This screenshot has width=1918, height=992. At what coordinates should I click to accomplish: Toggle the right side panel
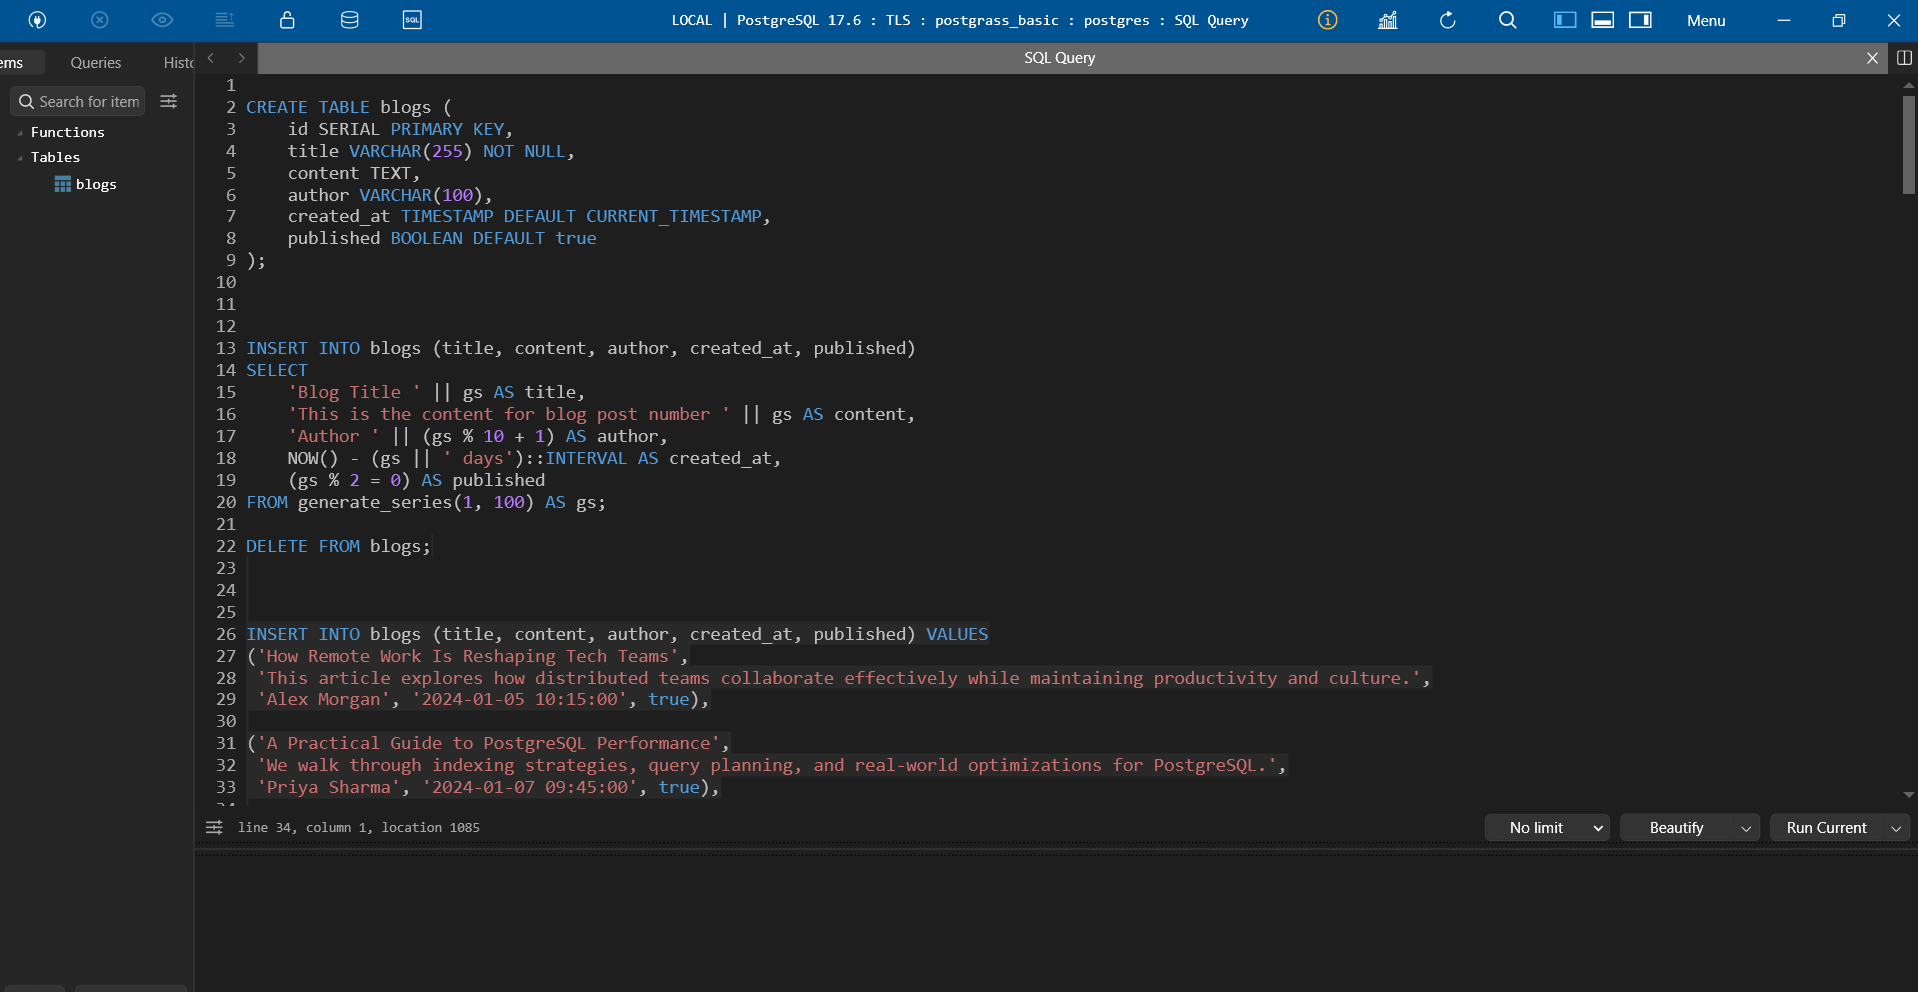point(1639,20)
